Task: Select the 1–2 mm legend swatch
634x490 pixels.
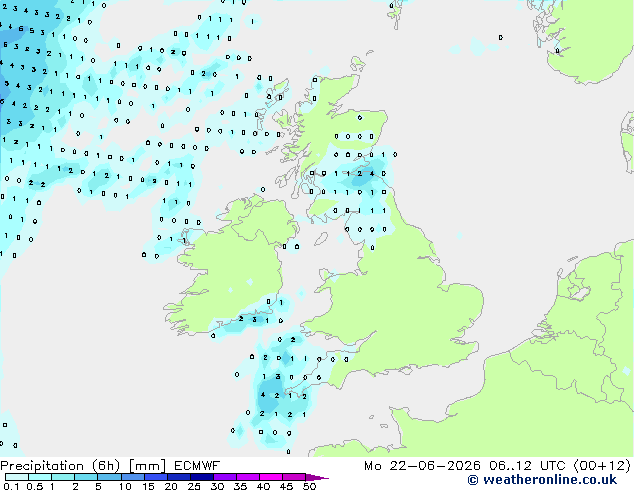Action: pyautogui.click(x=63, y=477)
